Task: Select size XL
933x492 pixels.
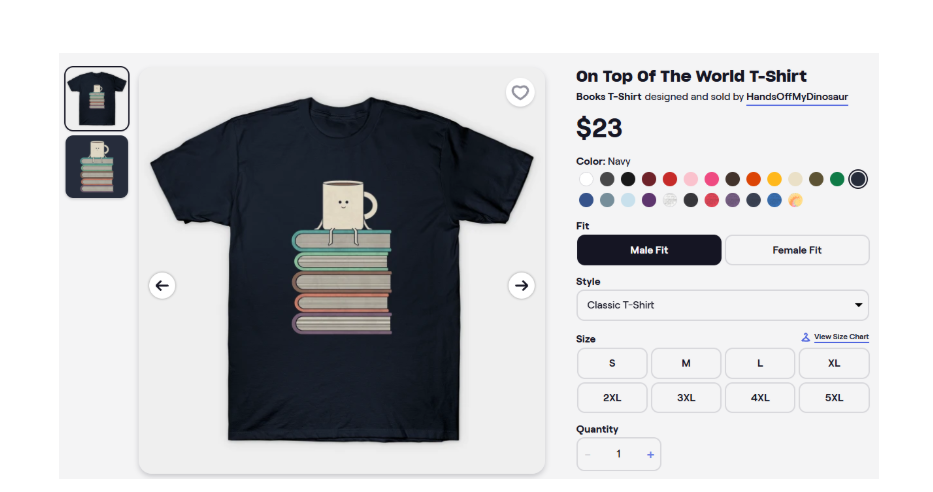Action: [834, 363]
